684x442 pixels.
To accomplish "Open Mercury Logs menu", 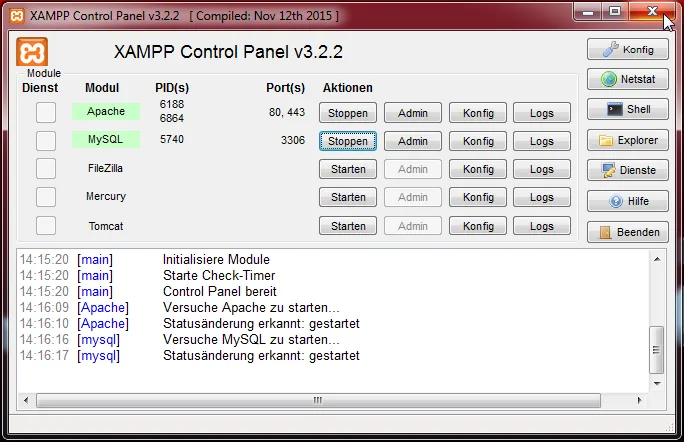I will 542,197.
